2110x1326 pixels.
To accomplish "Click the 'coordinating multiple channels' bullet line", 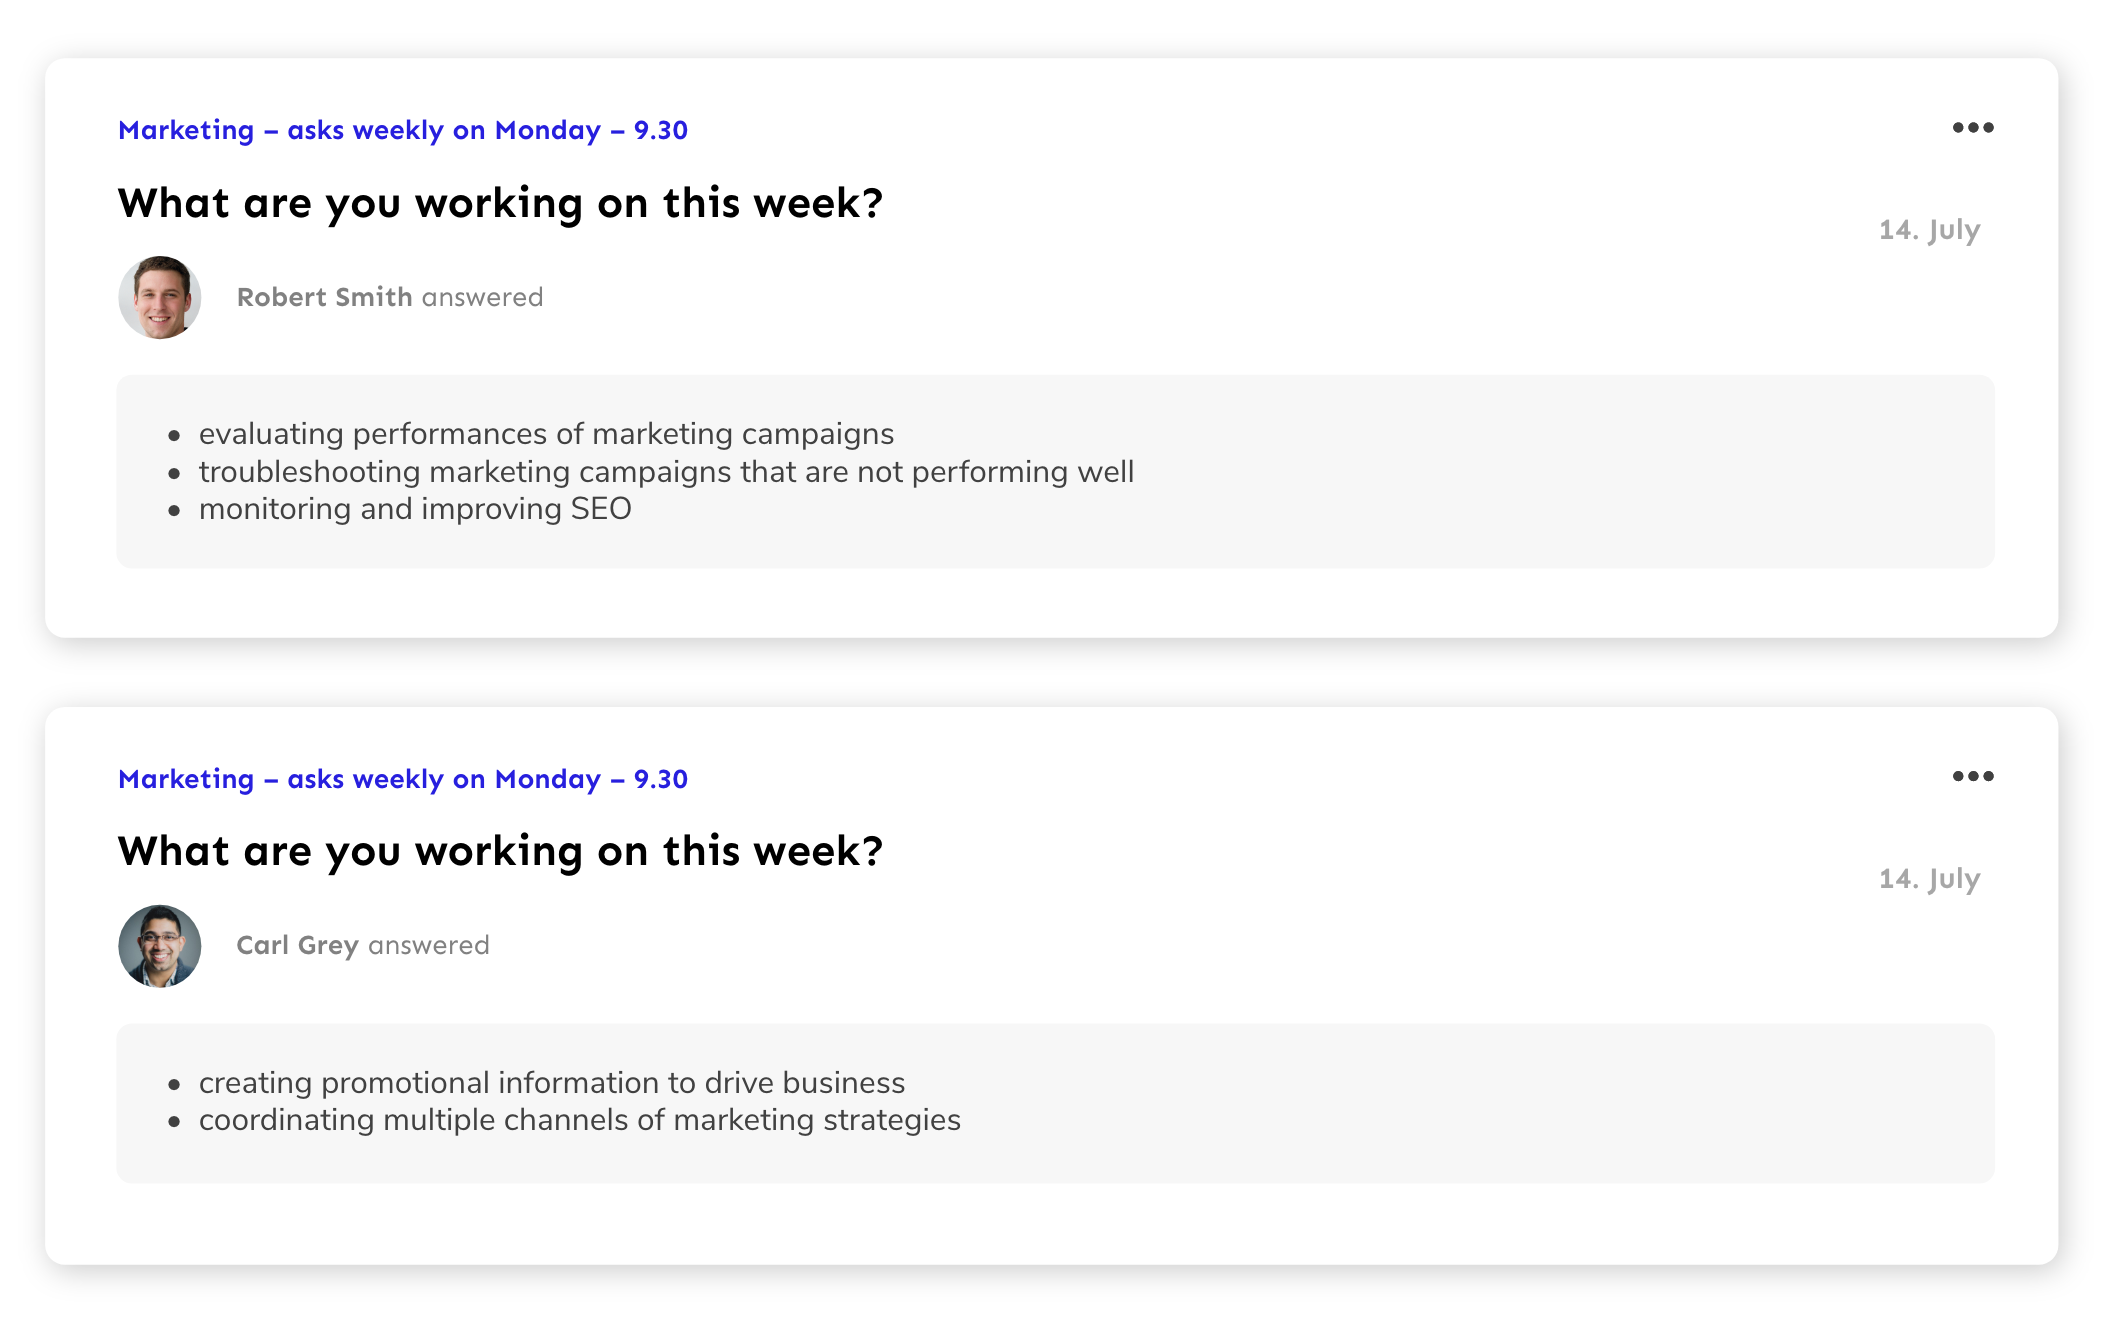I will pyautogui.click(x=579, y=1120).
